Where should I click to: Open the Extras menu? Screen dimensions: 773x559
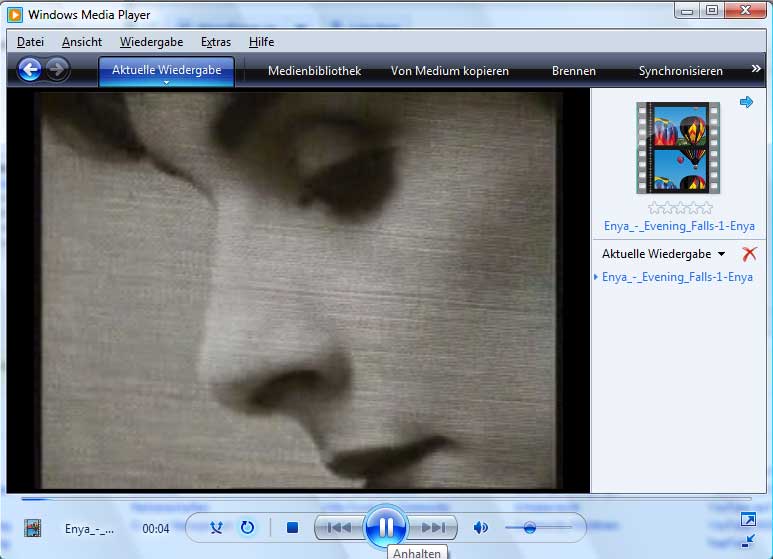216,42
